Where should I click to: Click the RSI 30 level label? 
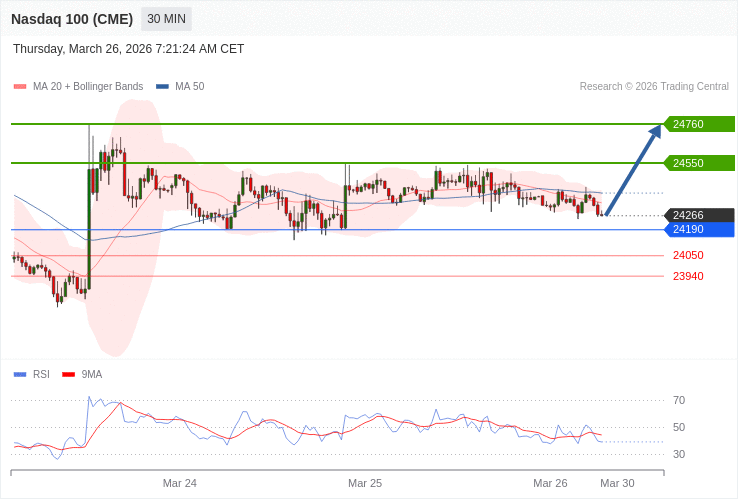tap(679, 455)
